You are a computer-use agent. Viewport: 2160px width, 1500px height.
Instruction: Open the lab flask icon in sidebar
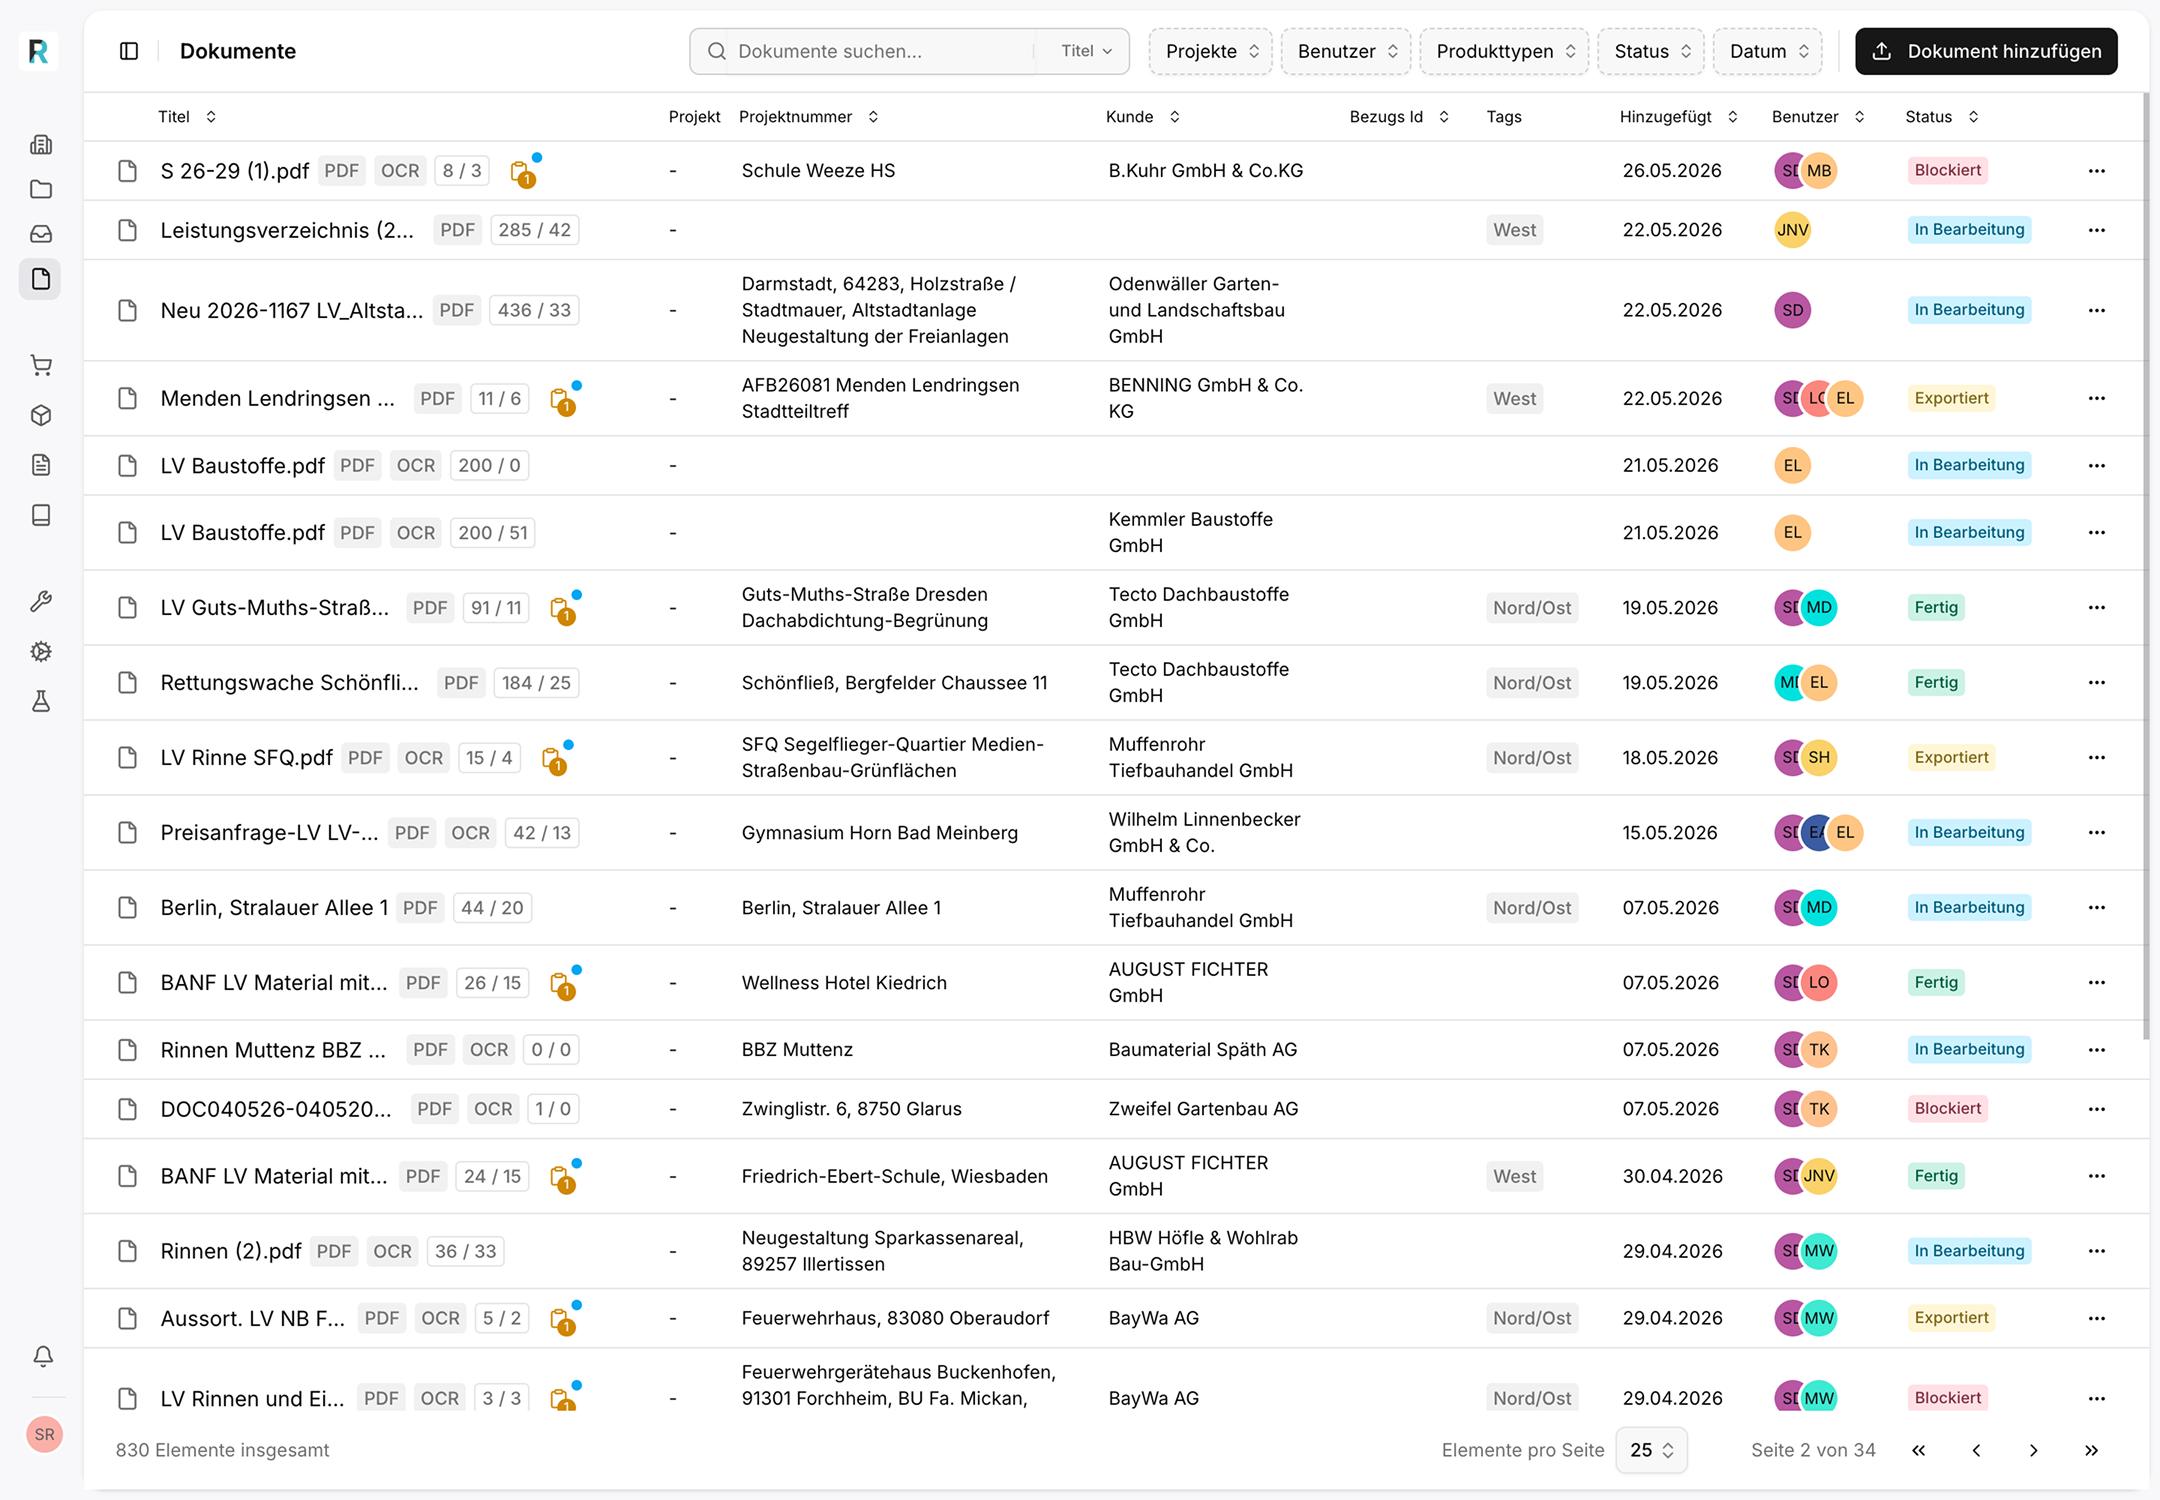tap(41, 702)
